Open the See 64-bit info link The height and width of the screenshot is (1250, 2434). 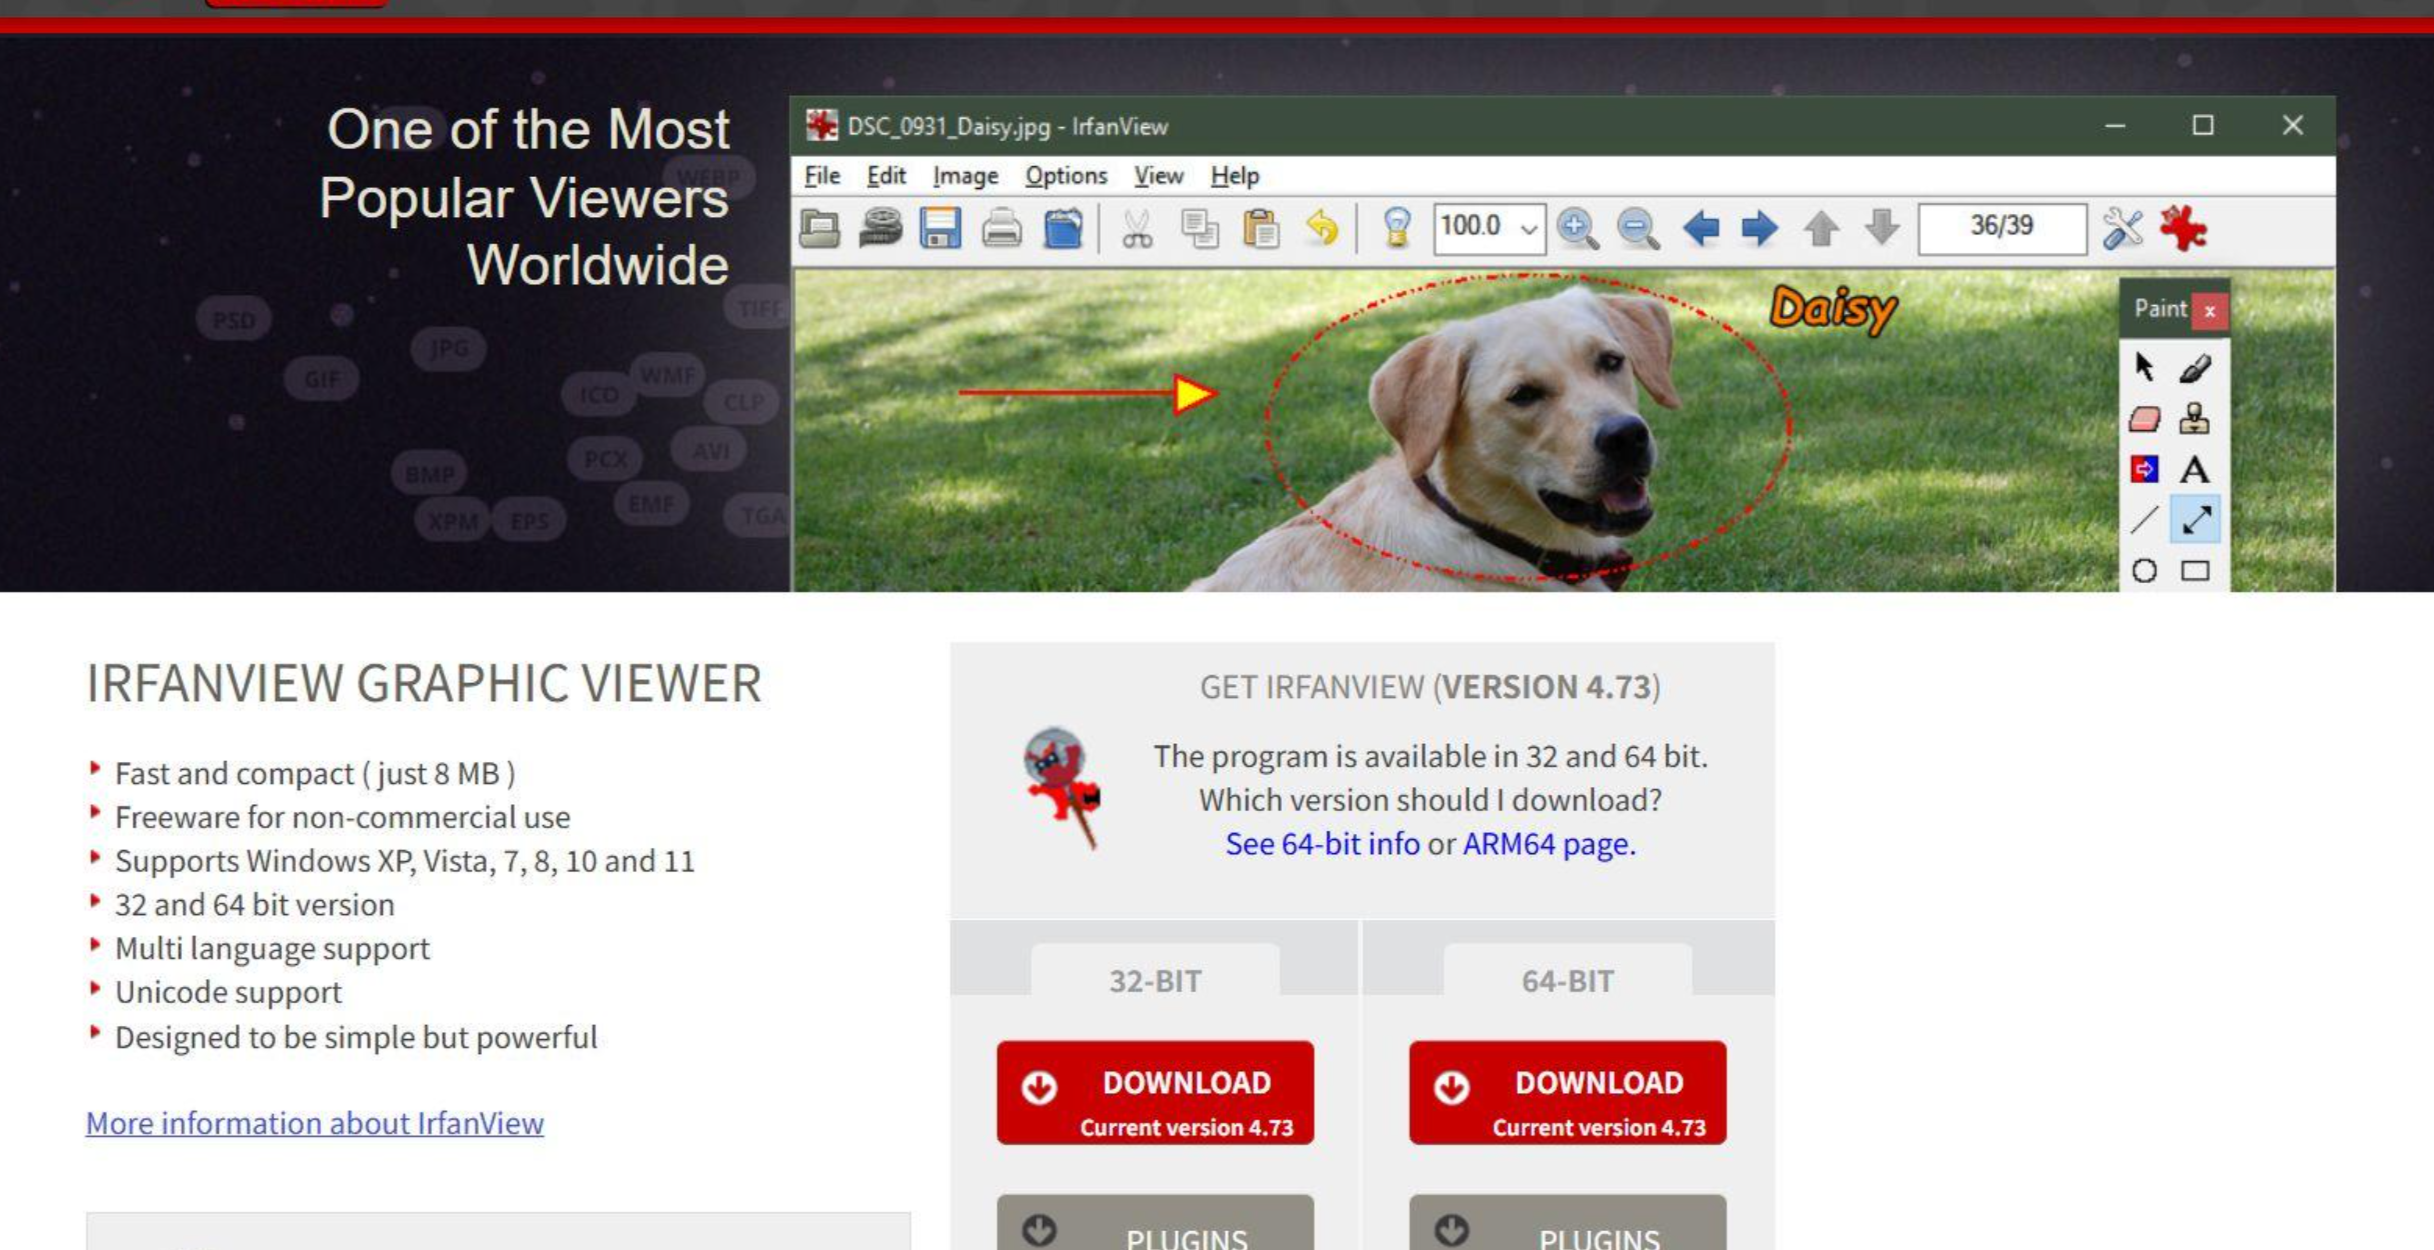click(1322, 844)
